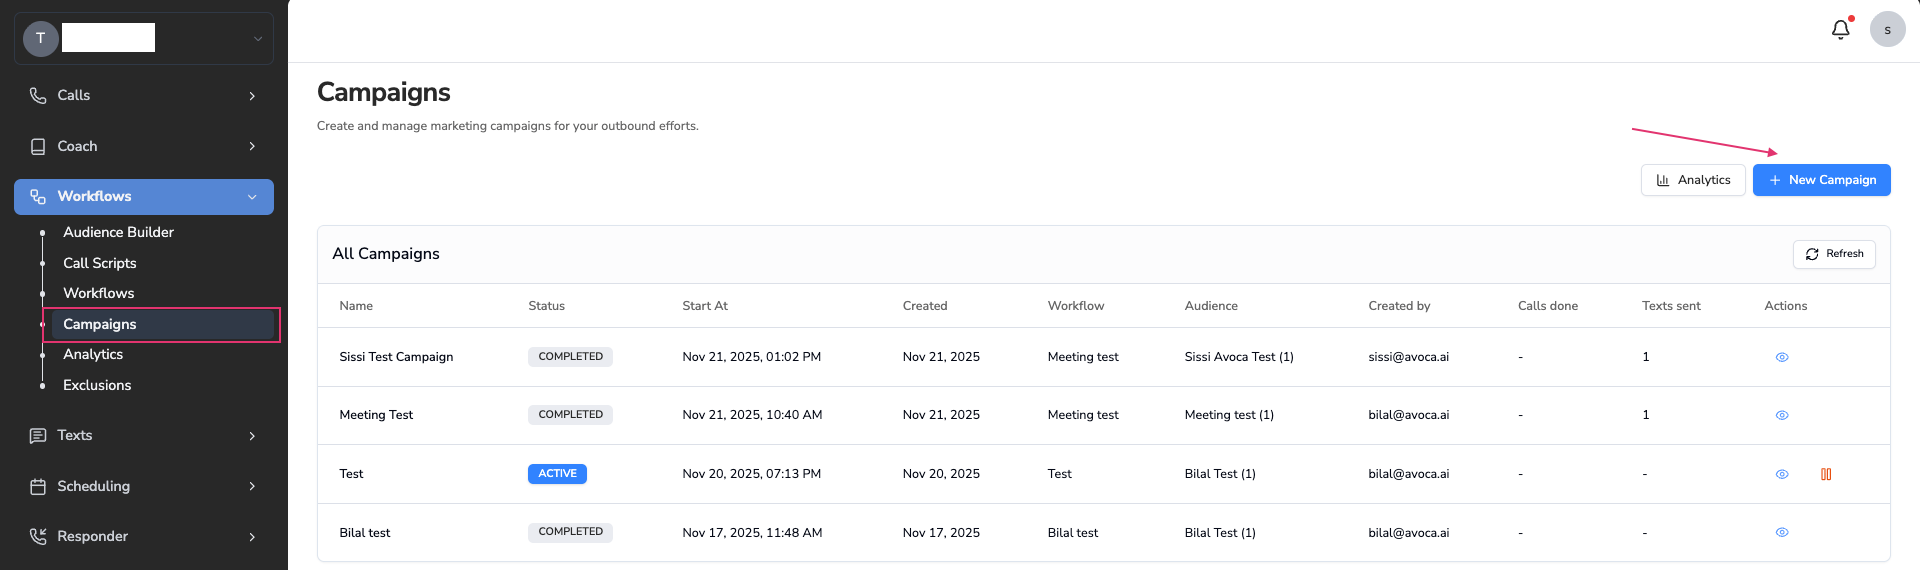This screenshot has height=570, width=1920.
Task: Open campaign Analytics button
Action: tap(1693, 180)
